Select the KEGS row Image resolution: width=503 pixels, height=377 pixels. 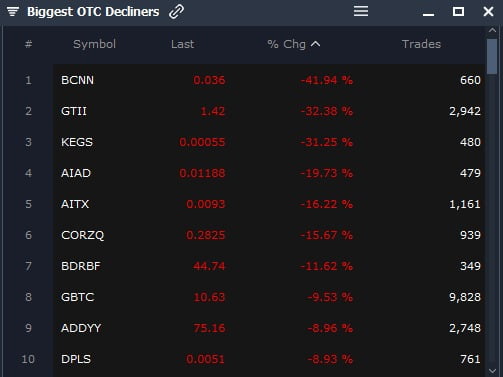(x=269, y=142)
